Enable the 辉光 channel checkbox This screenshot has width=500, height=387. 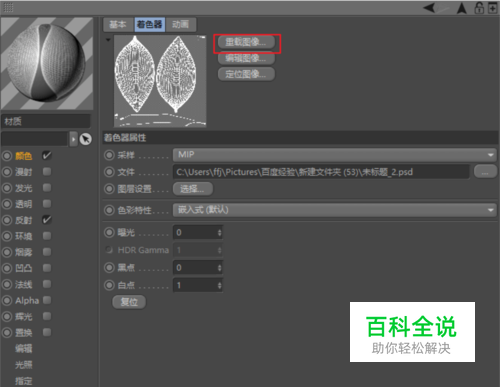click(47, 316)
